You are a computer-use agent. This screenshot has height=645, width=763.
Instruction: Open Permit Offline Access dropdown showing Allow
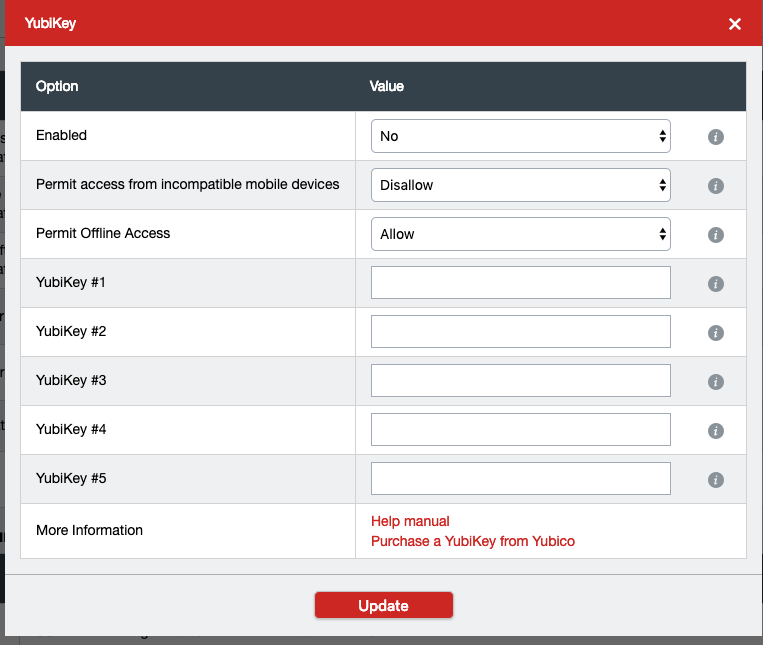521,234
